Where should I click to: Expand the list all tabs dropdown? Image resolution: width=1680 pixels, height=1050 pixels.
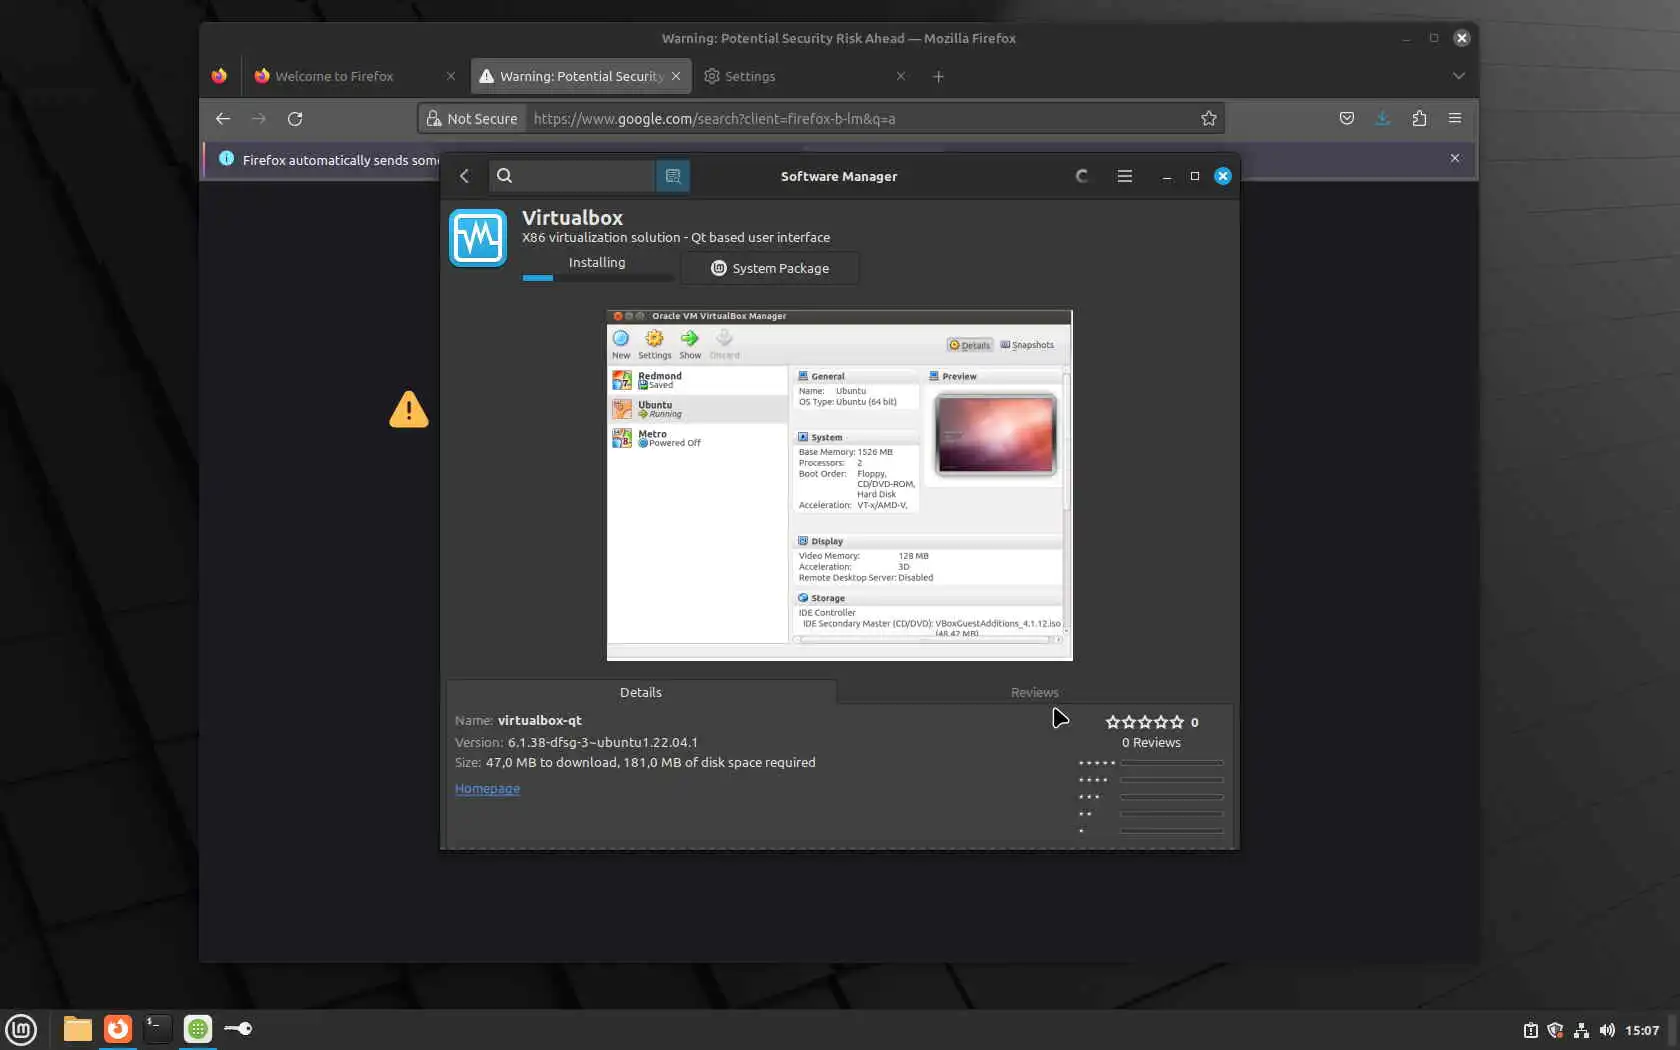[1459, 76]
